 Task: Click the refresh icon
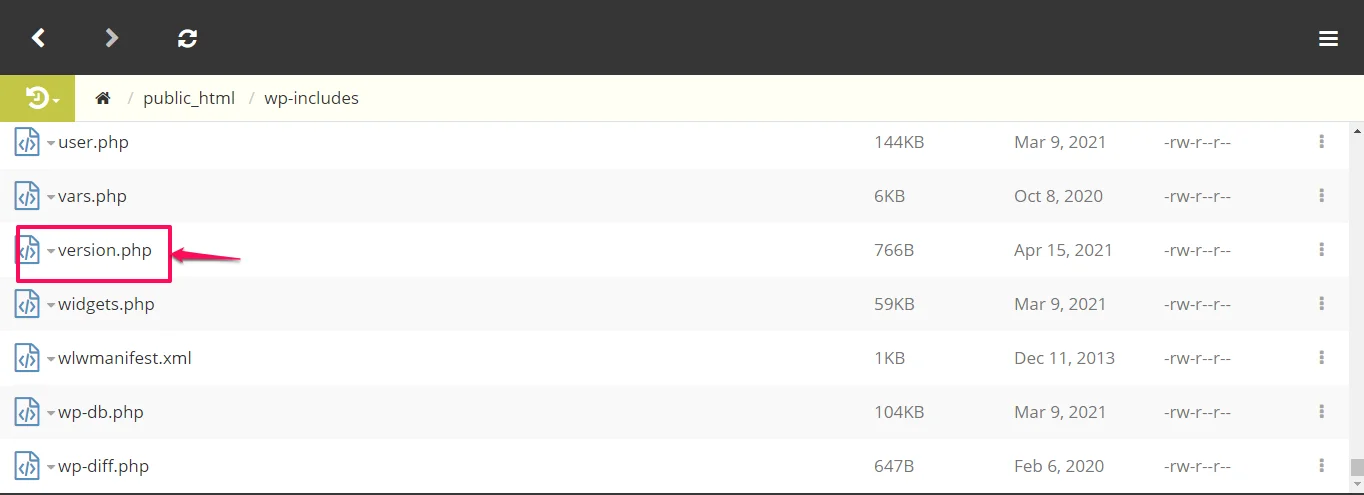(x=187, y=38)
